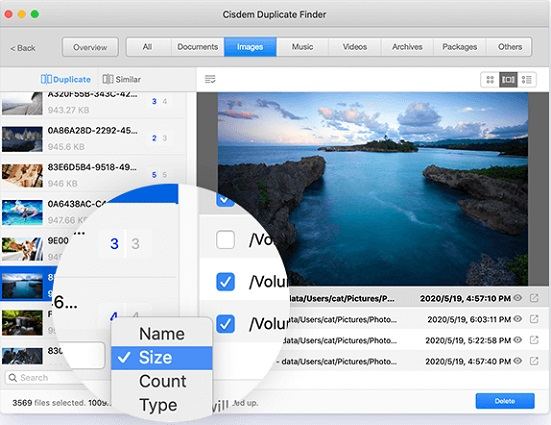Preview the file dated 5:22:58 PM via eye icon

(x=517, y=340)
